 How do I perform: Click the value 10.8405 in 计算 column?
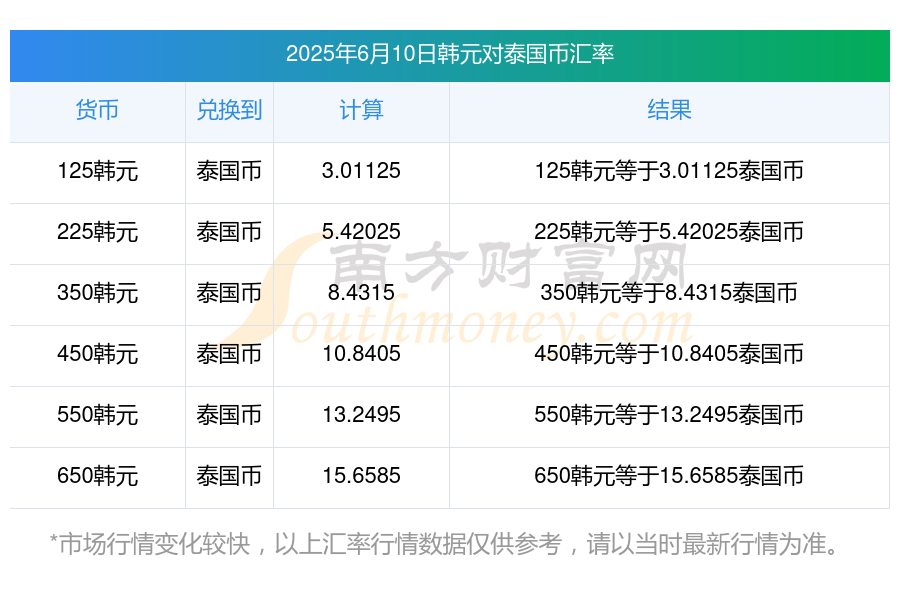click(361, 353)
